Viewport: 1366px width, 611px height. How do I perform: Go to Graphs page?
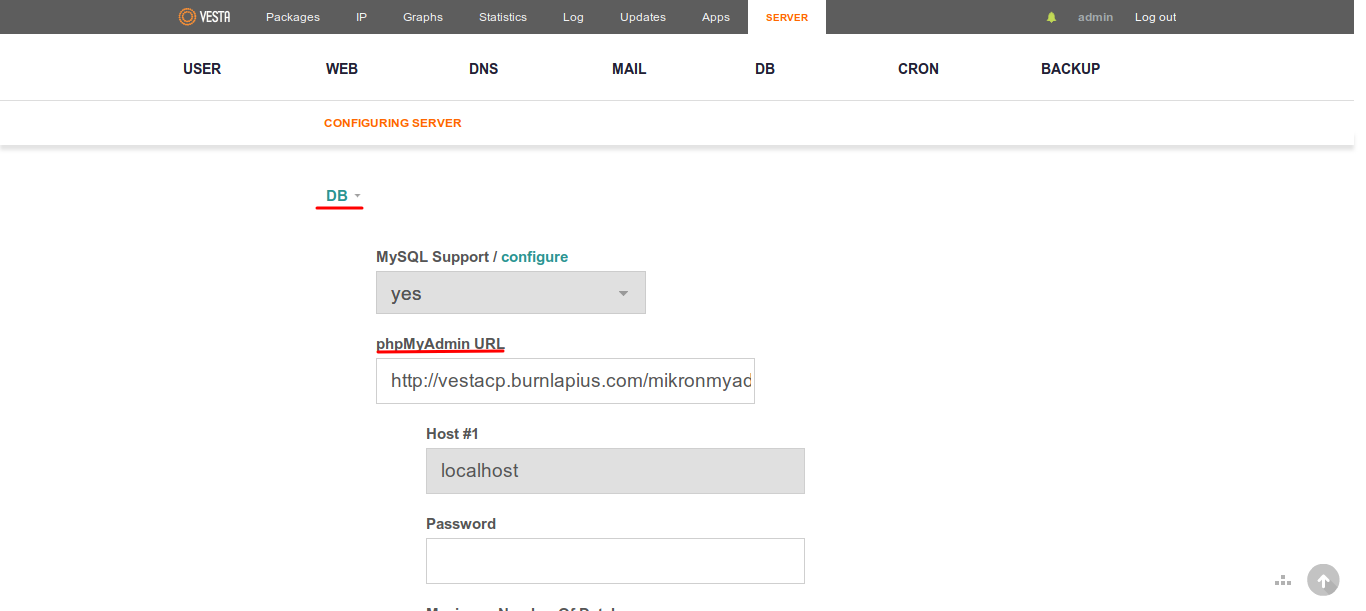coord(423,17)
